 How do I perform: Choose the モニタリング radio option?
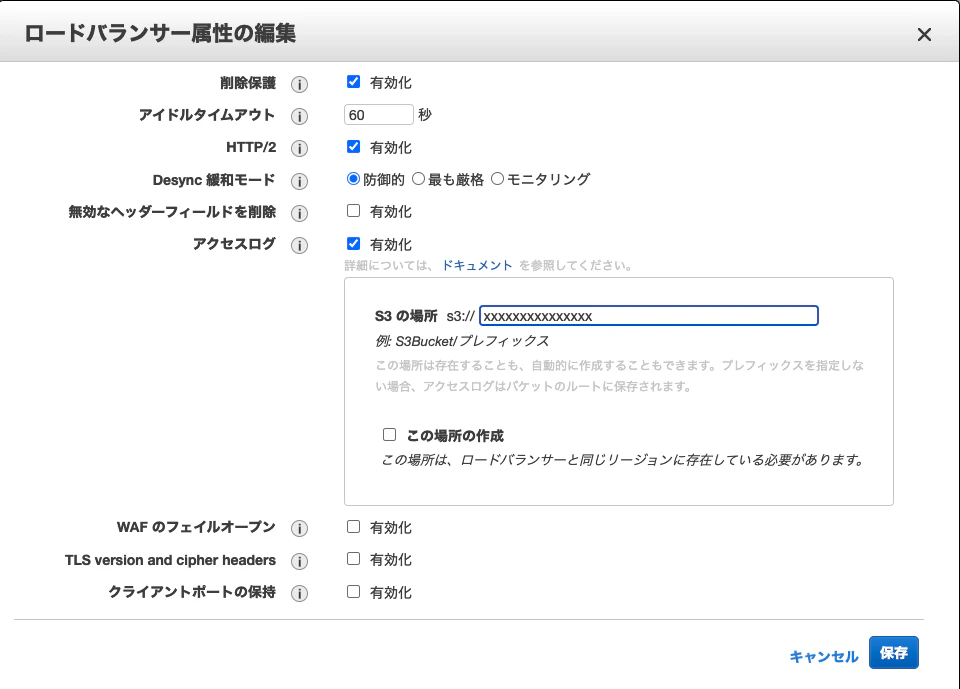(x=498, y=179)
